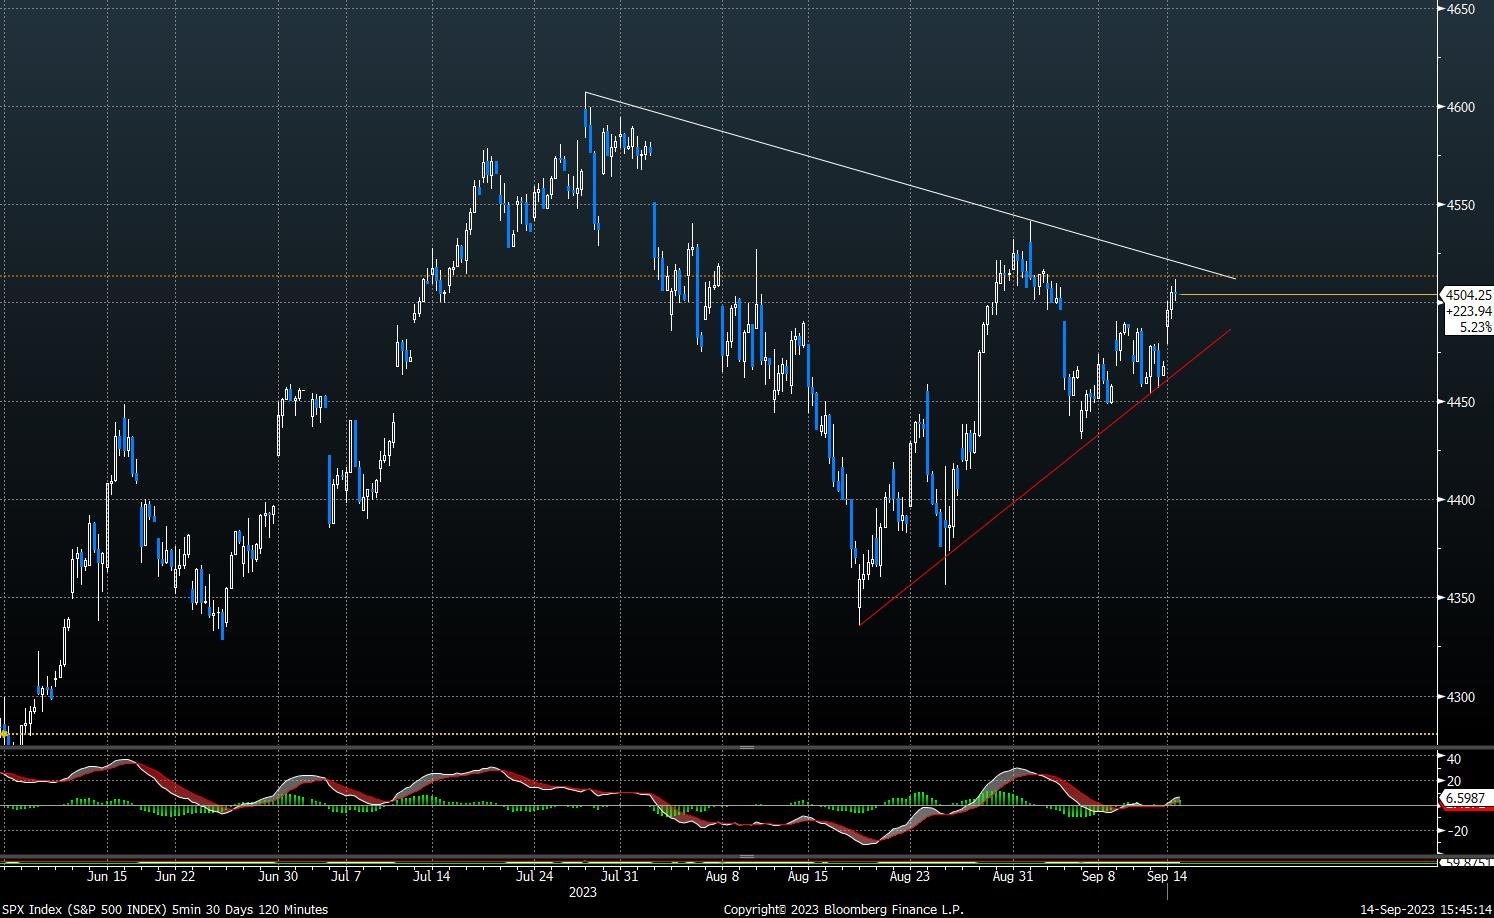Select the Jul 7 date label
1494x918 pixels.
tap(346, 876)
